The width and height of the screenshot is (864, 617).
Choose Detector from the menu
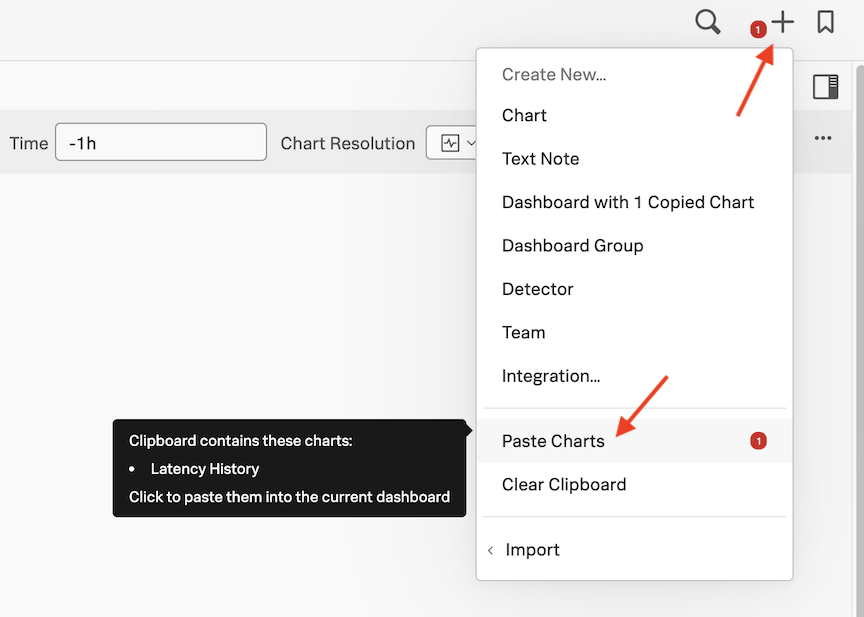pos(537,289)
